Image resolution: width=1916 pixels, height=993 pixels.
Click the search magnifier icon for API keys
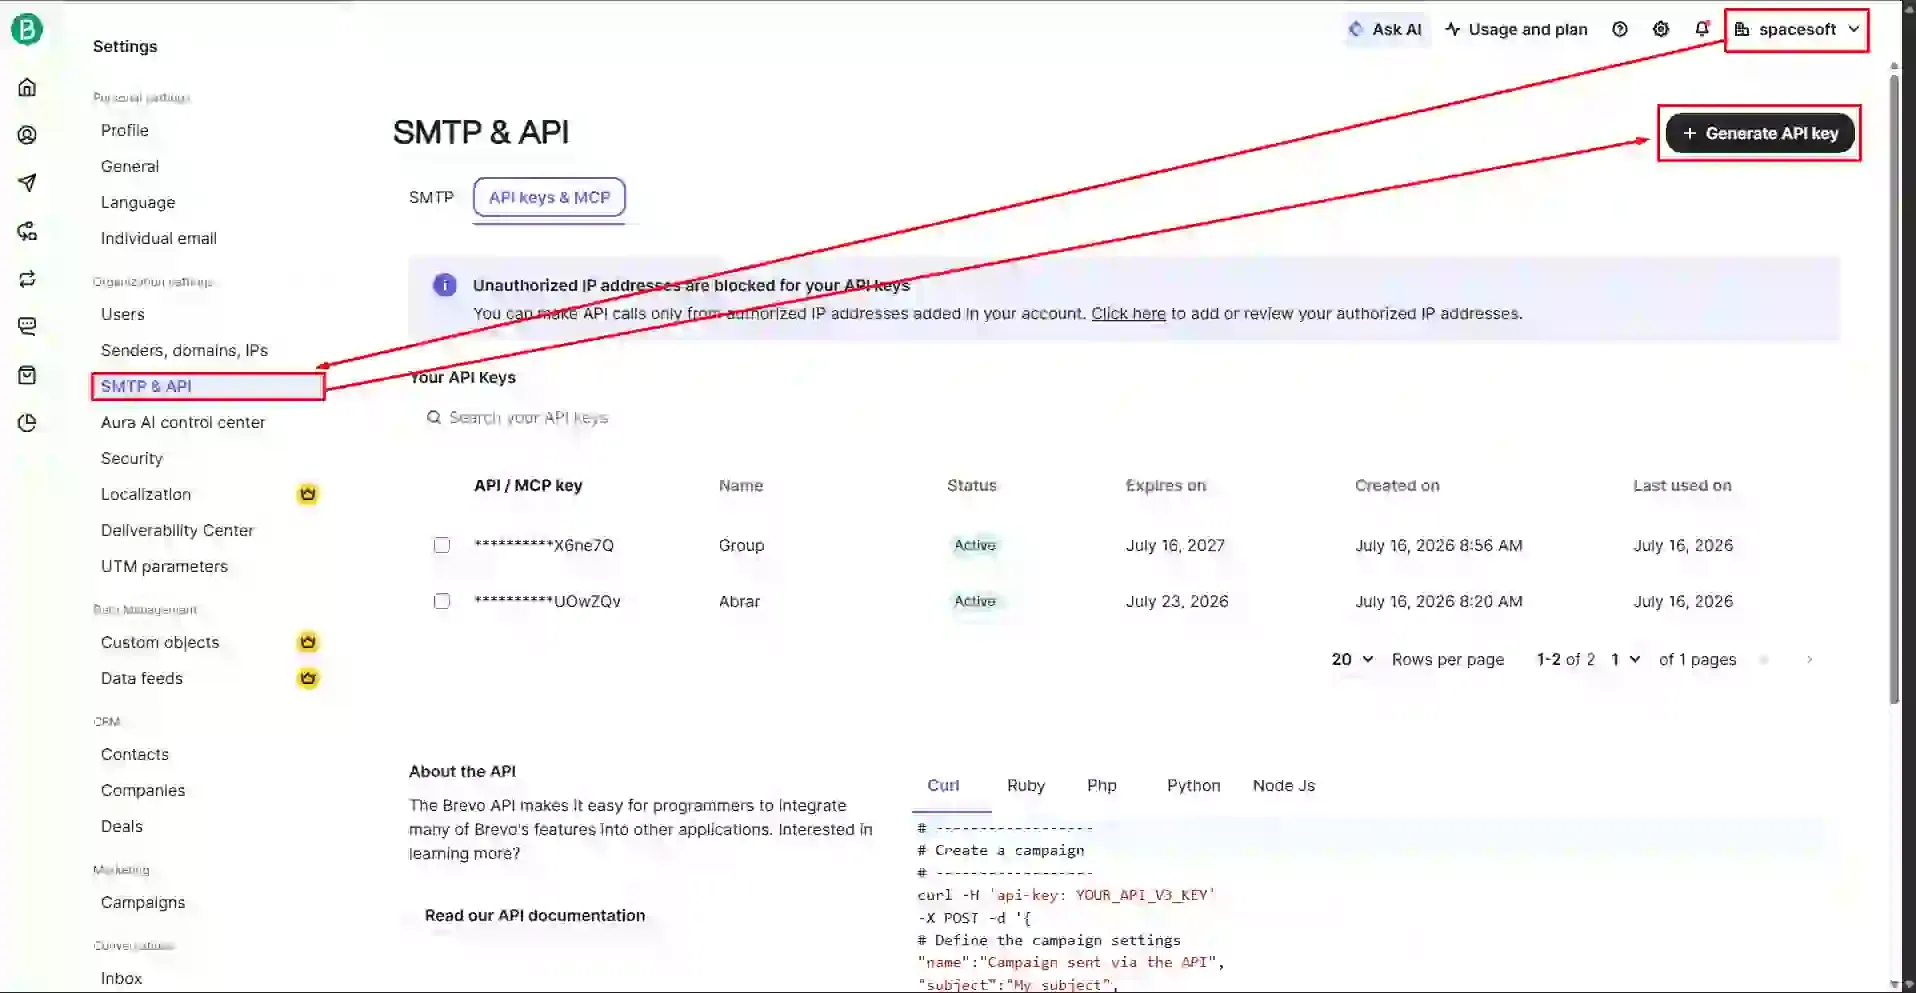click(434, 417)
